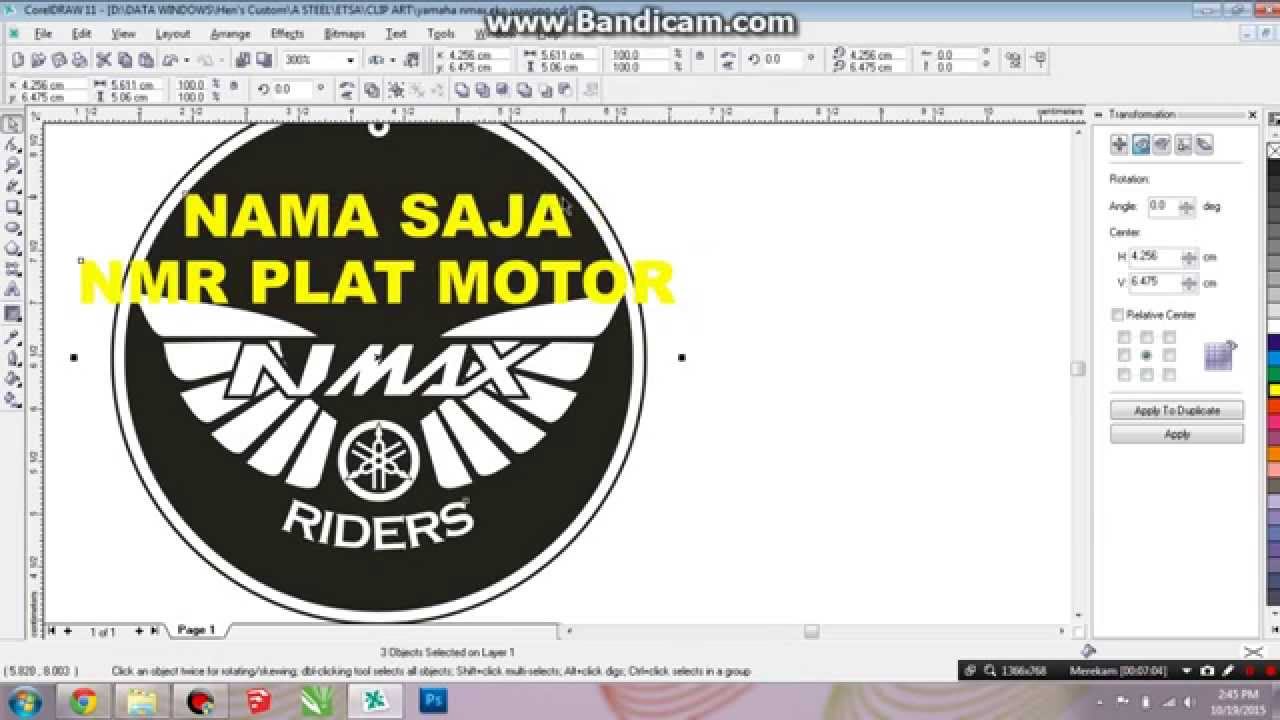Check the top-right anchor point box
Image resolution: width=1280 pixels, height=720 pixels.
point(1169,337)
